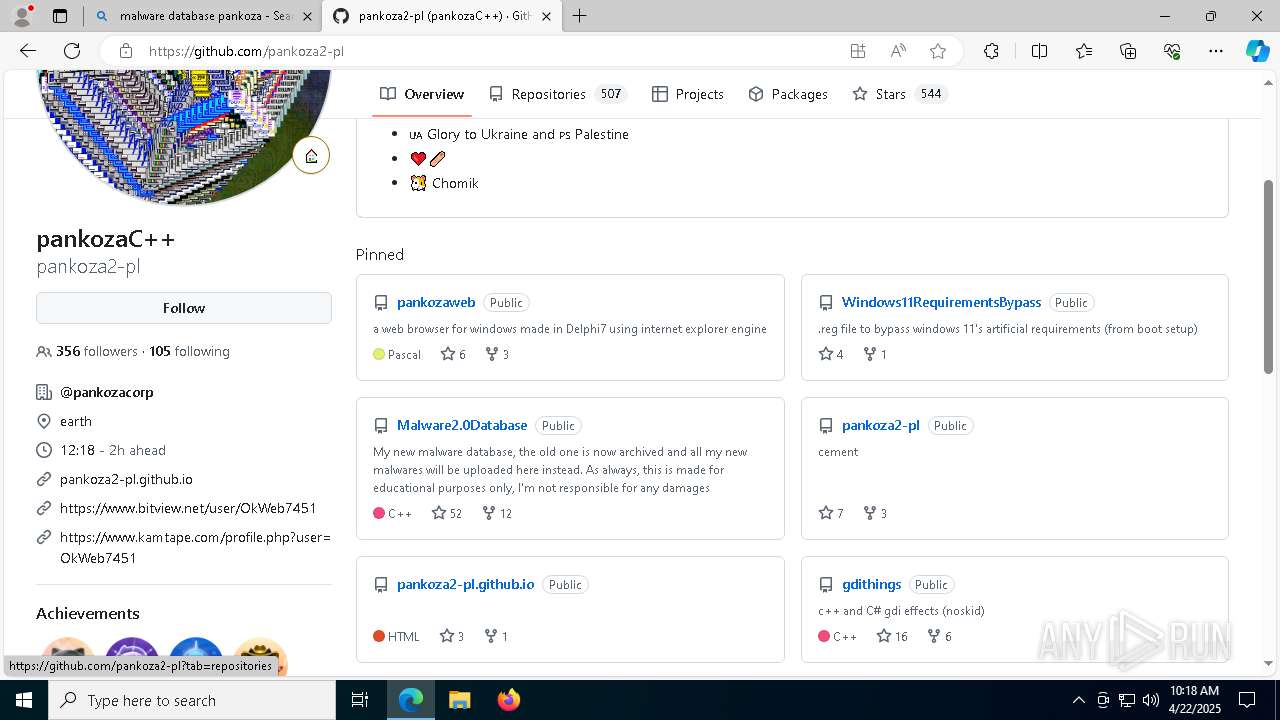The height and width of the screenshot is (720, 1280).
Task: Add page to favorites star
Action: (937, 51)
